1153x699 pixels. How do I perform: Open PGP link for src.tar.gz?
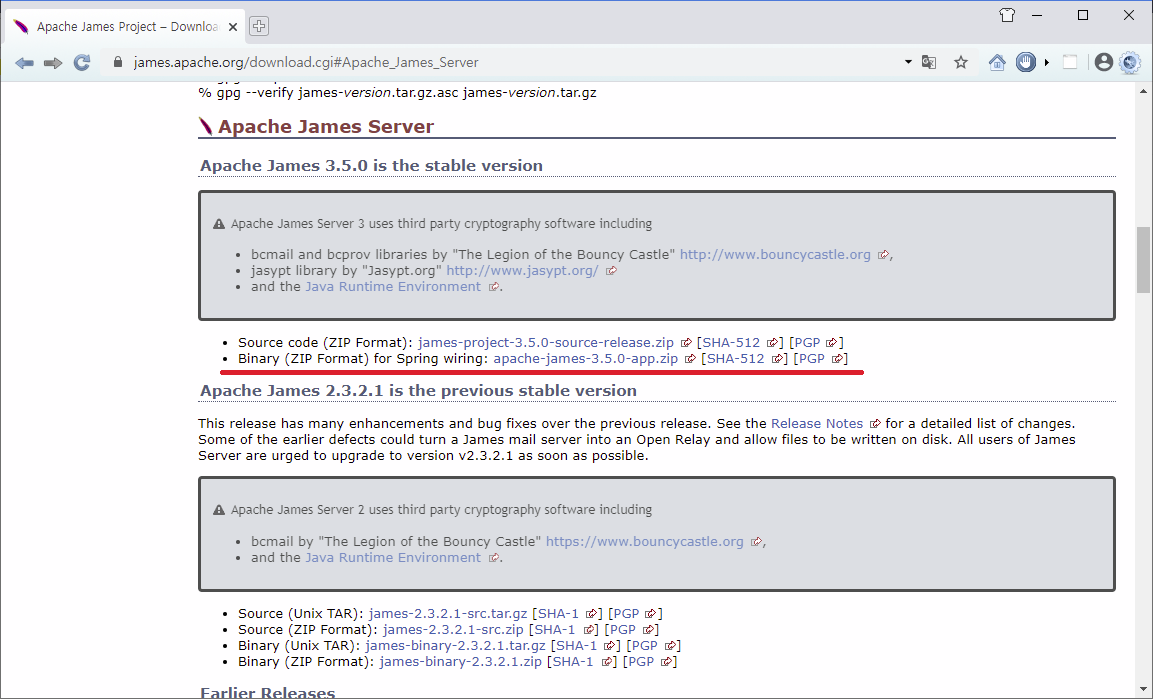[627, 613]
